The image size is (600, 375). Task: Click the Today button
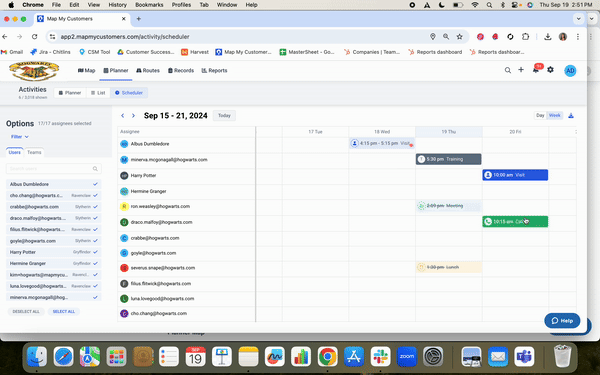coord(224,116)
